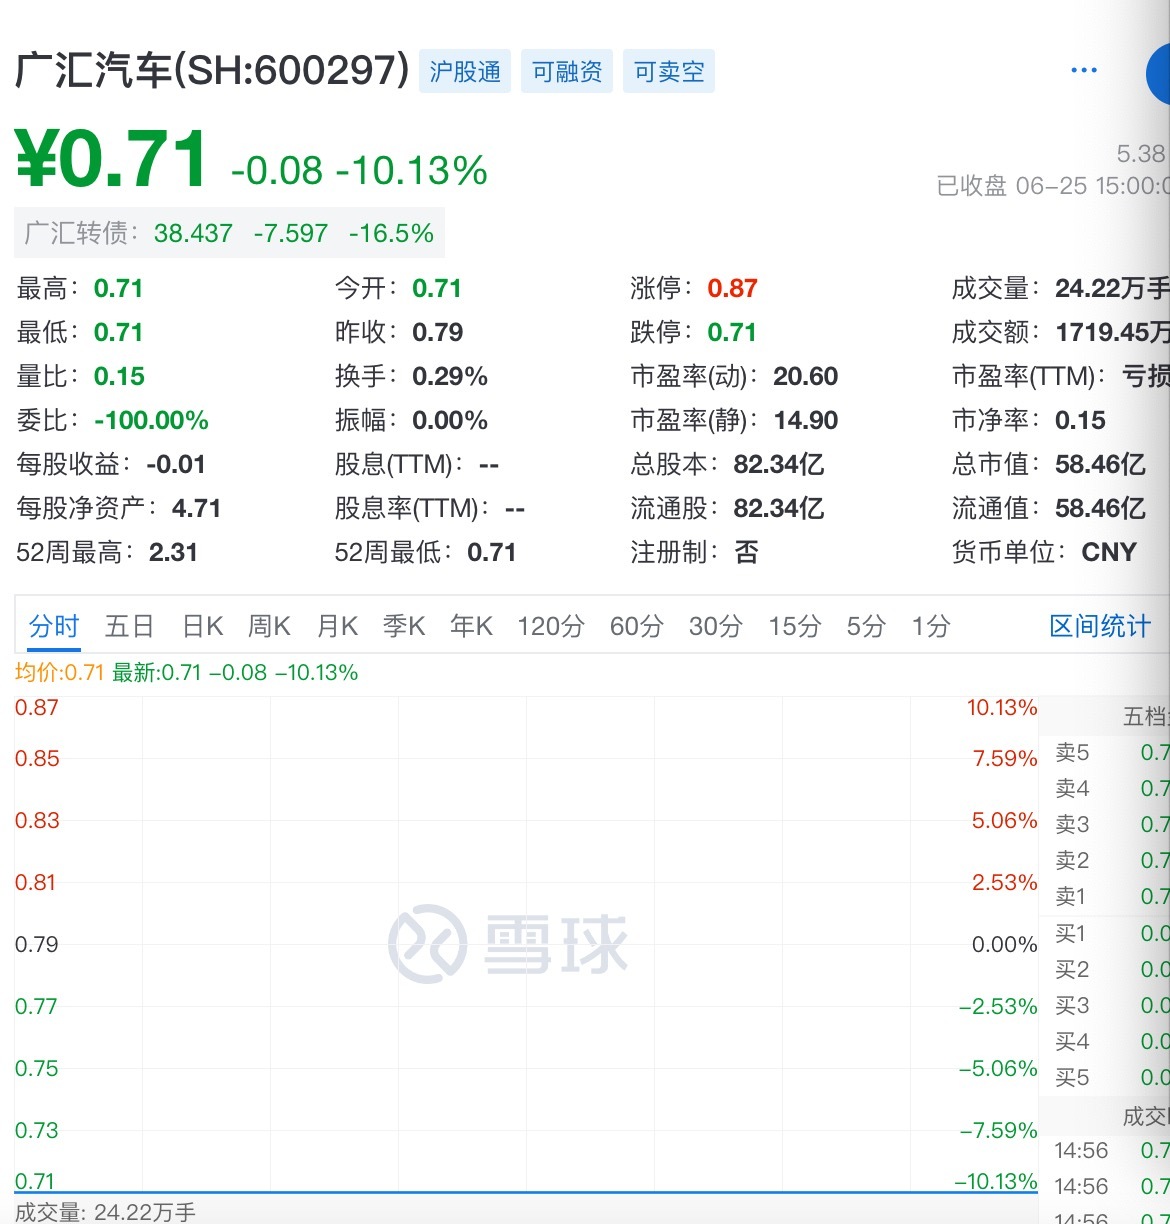Click the 总市值 value 58.46亿
Screen dimensions: 1170x1224
click(1101, 465)
